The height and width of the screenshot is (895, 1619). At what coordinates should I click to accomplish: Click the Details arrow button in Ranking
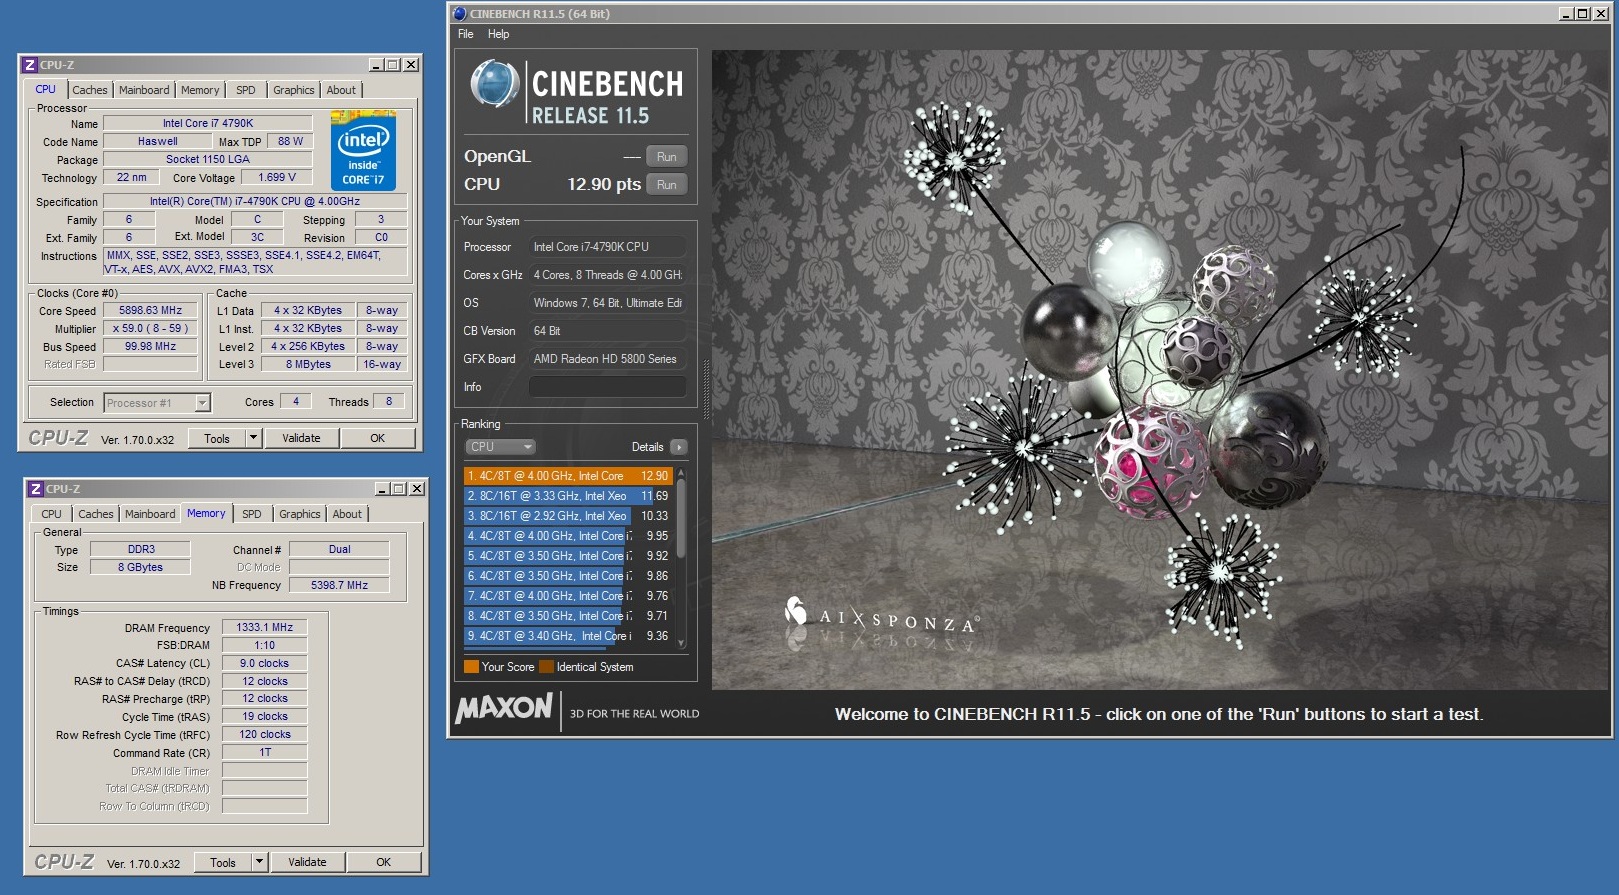tap(679, 447)
